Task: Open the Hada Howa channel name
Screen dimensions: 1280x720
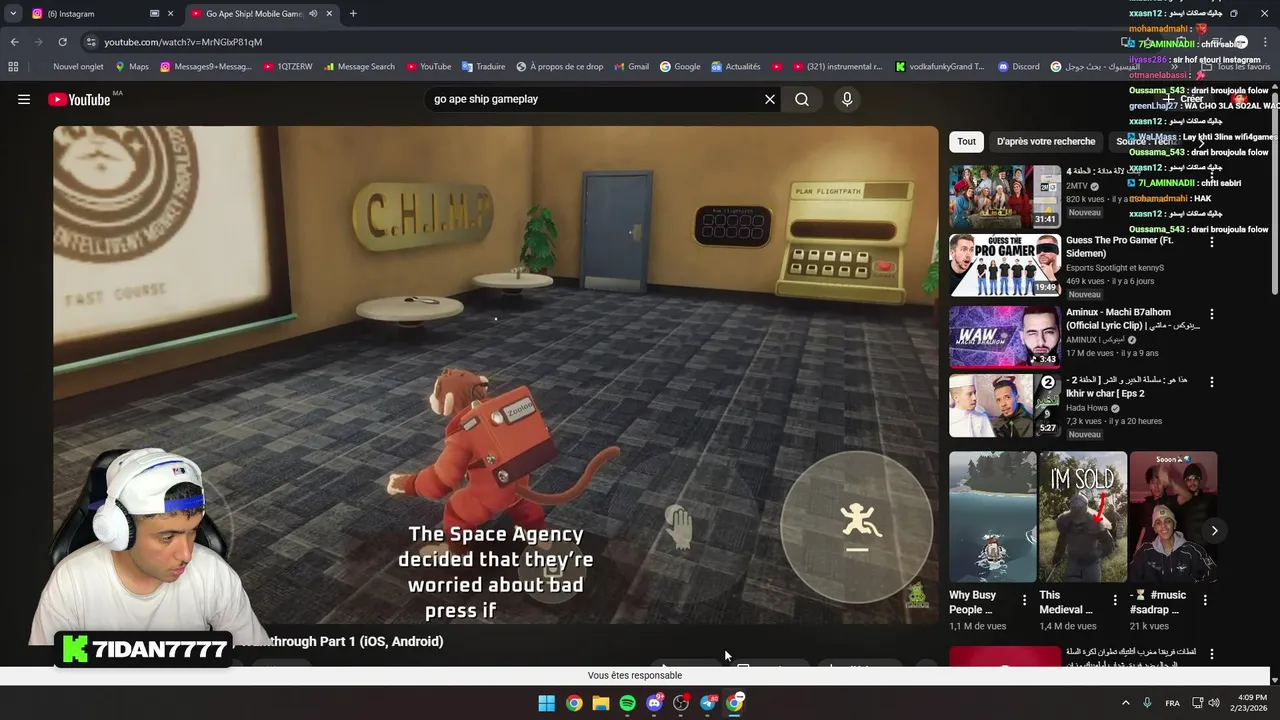Action: click(x=1087, y=408)
